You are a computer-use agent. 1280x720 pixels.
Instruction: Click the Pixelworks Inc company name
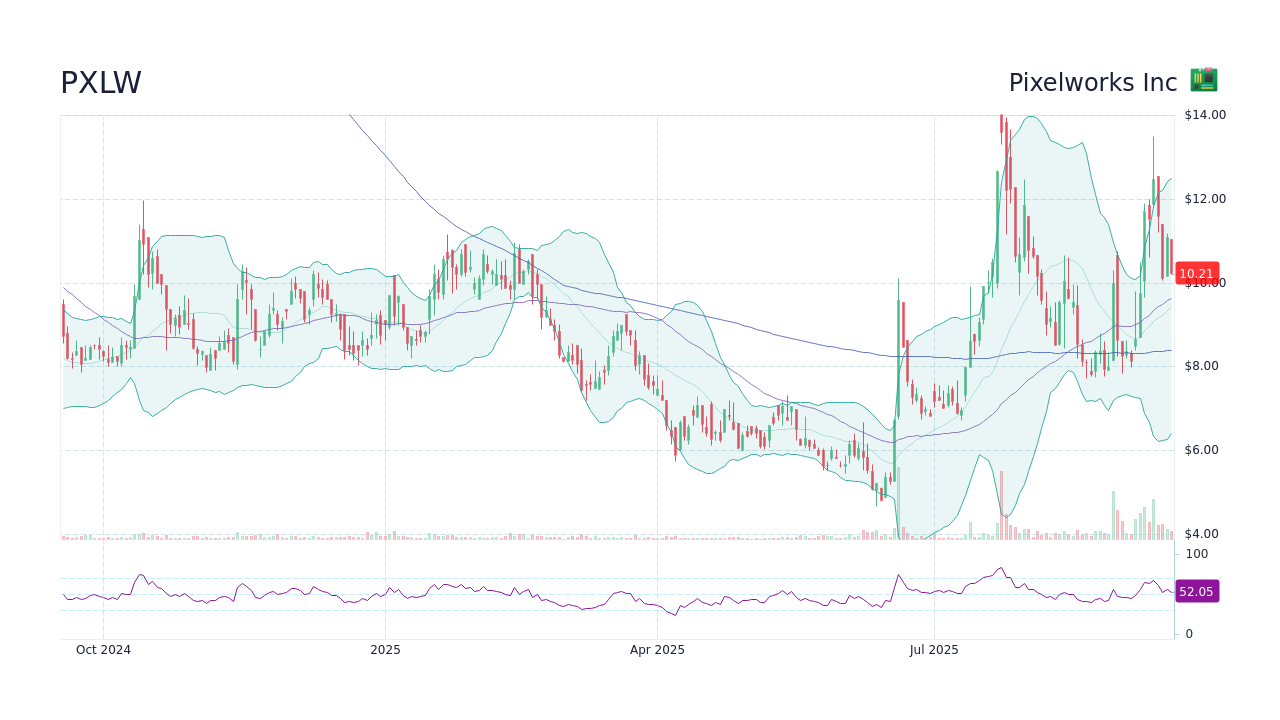pyautogui.click(x=1092, y=83)
